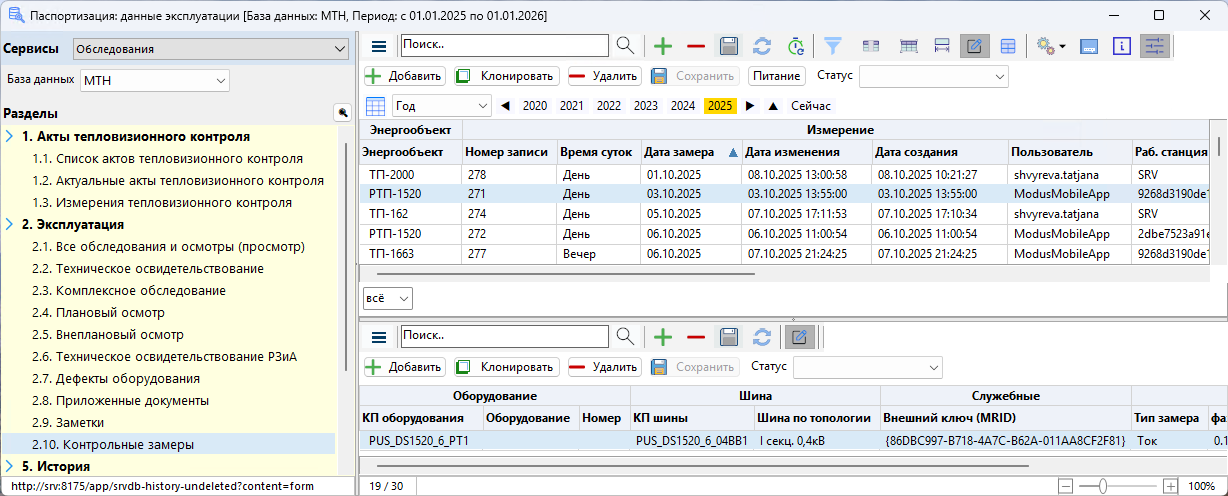The image size is (1228, 496).
Task: Open section 2.7 Дефекты оборудования
Action: [x=115, y=379]
